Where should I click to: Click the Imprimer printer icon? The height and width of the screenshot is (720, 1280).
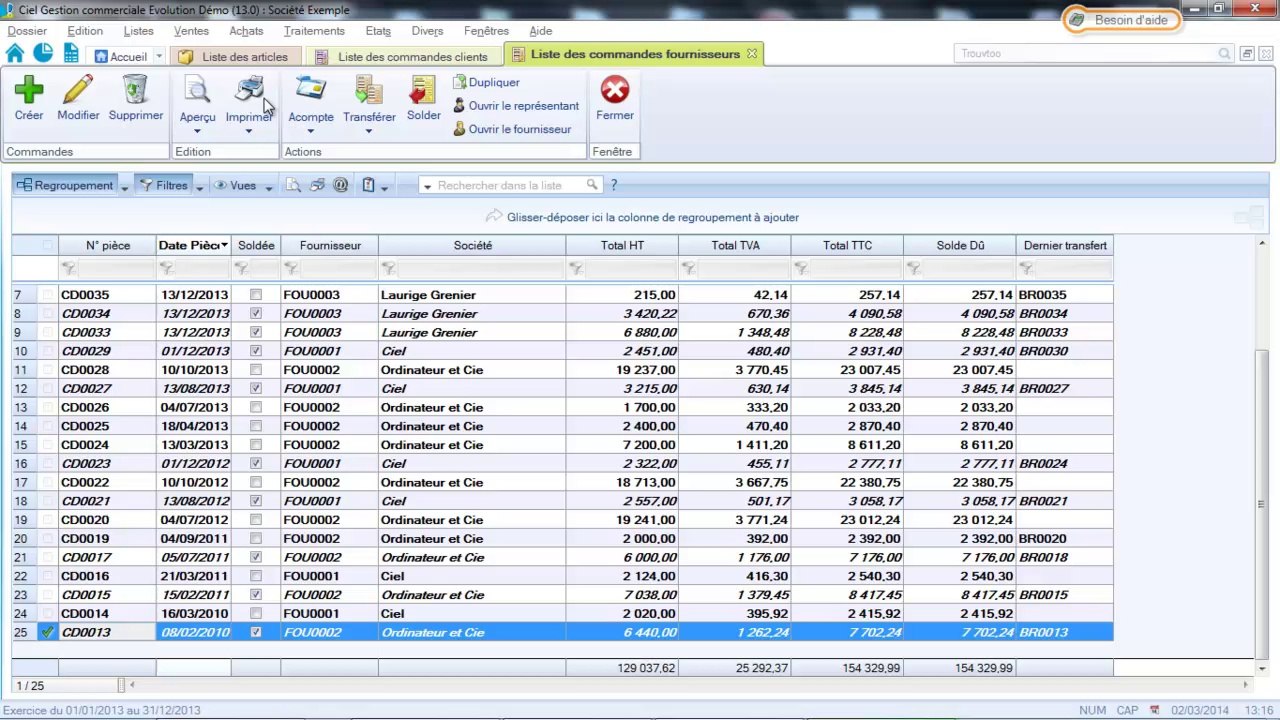tap(249, 90)
